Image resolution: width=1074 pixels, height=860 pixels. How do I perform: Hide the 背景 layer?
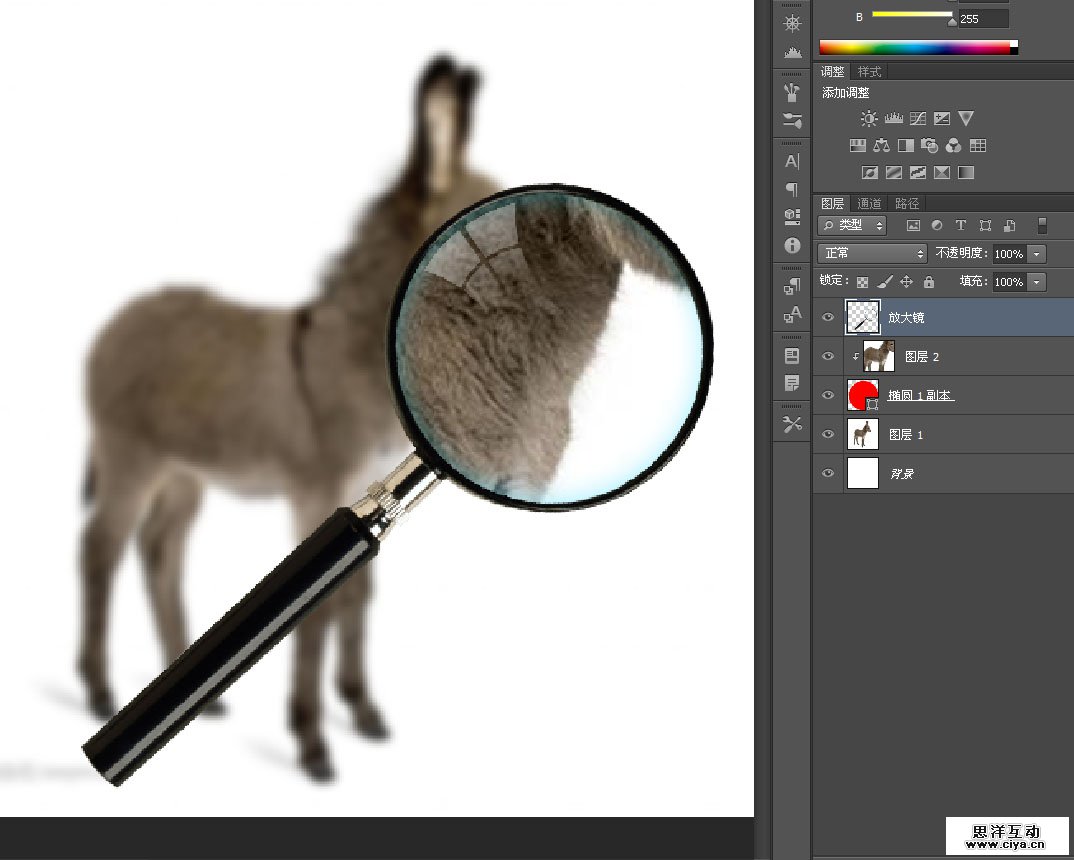tap(827, 473)
